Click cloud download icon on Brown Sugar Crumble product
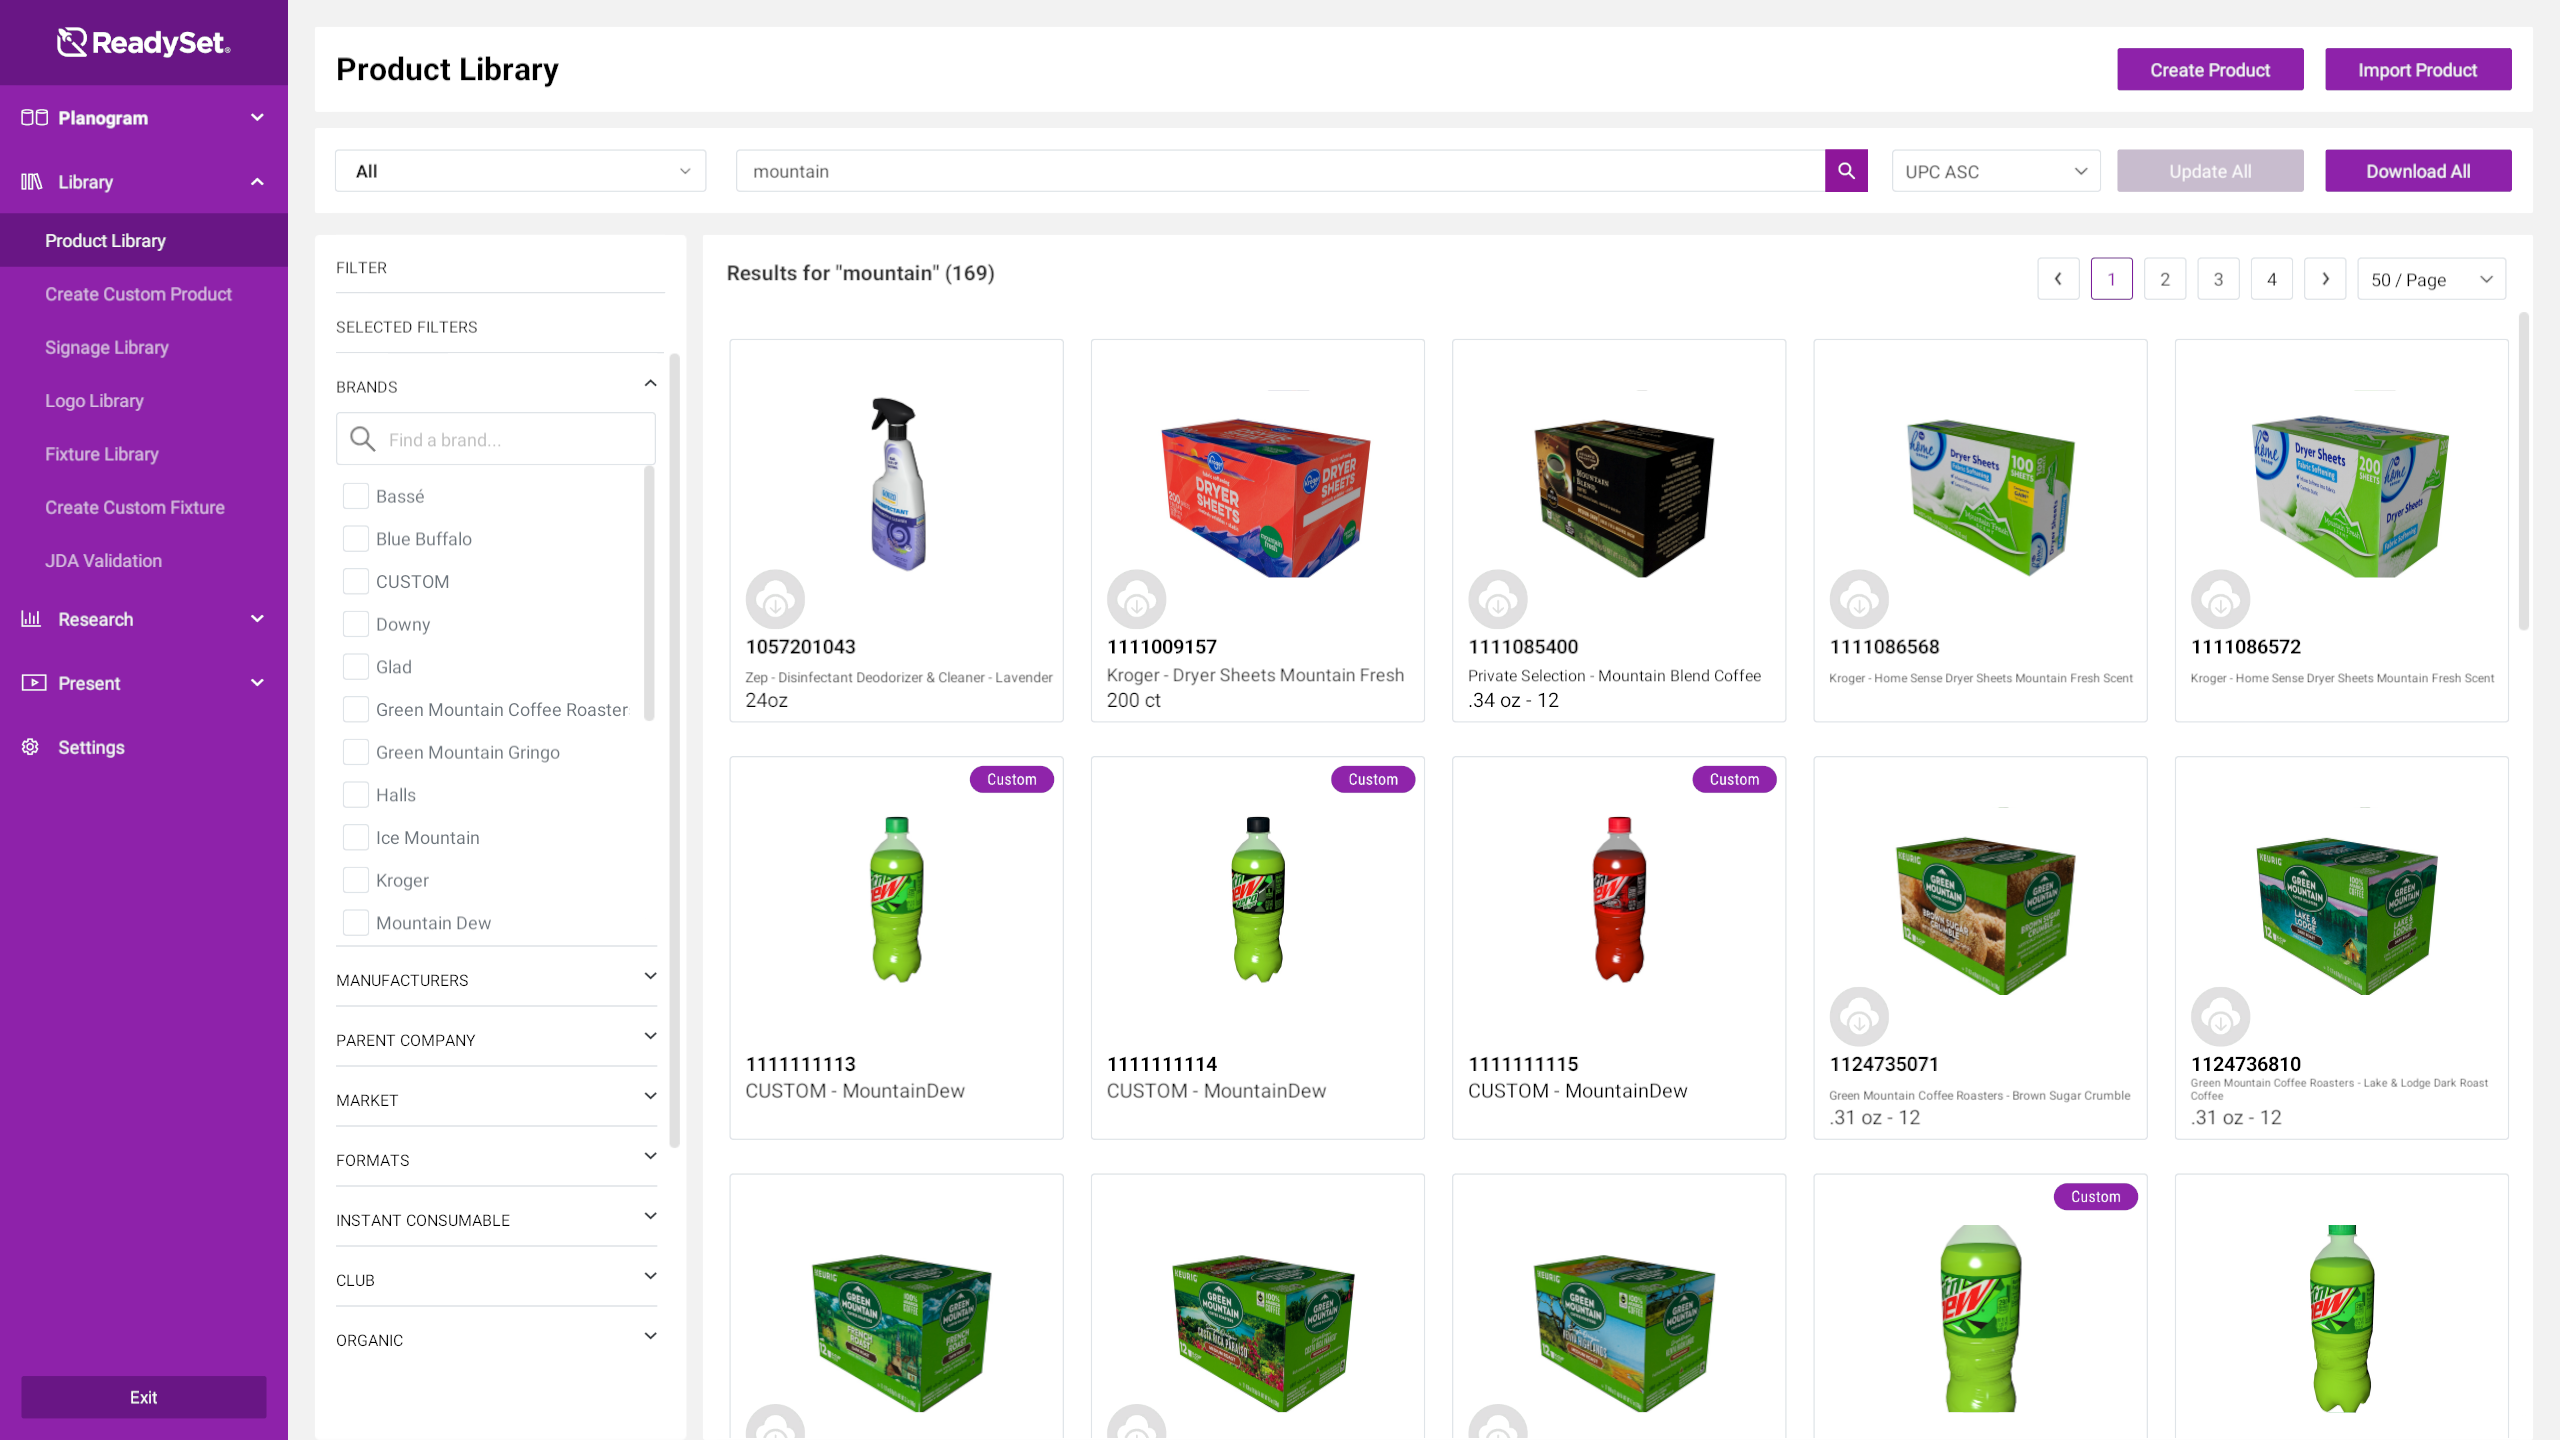The height and width of the screenshot is (1440, 2560). tap(1859, 1017)
